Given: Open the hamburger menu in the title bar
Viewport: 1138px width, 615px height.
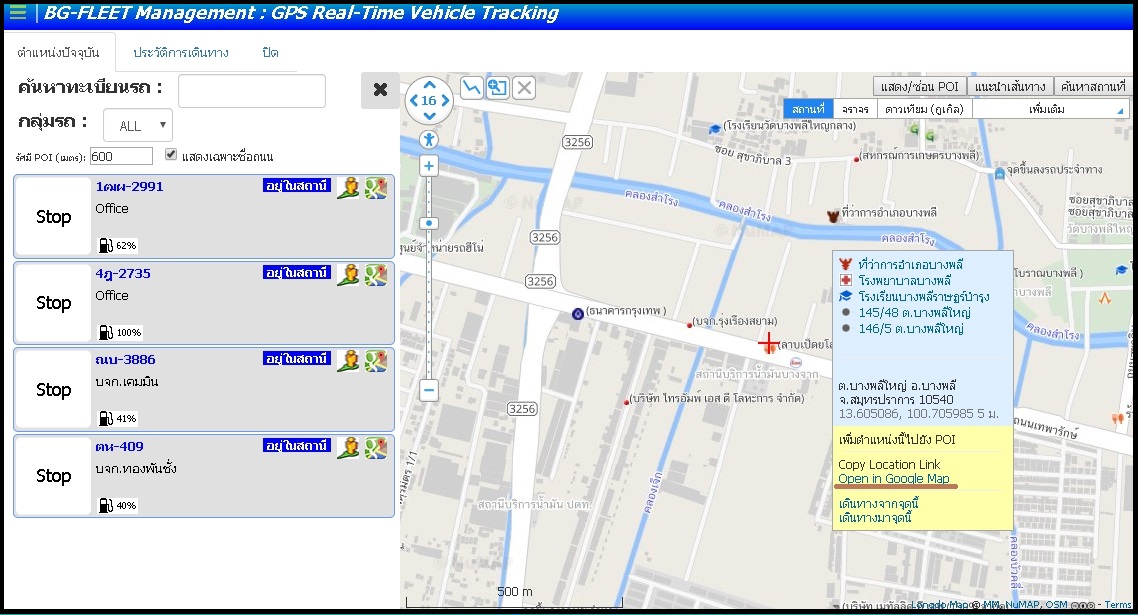Looking at the screenshot, I should [x=17, y=12].
